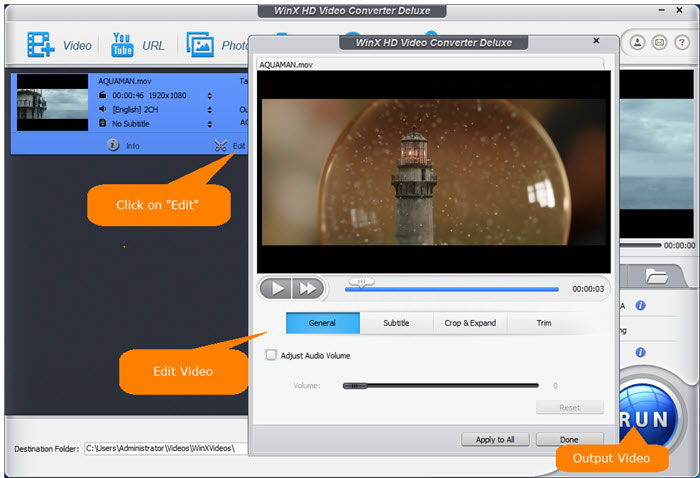Click the Destination Folder path field
The image size is (700, 478).
point(166,448)
